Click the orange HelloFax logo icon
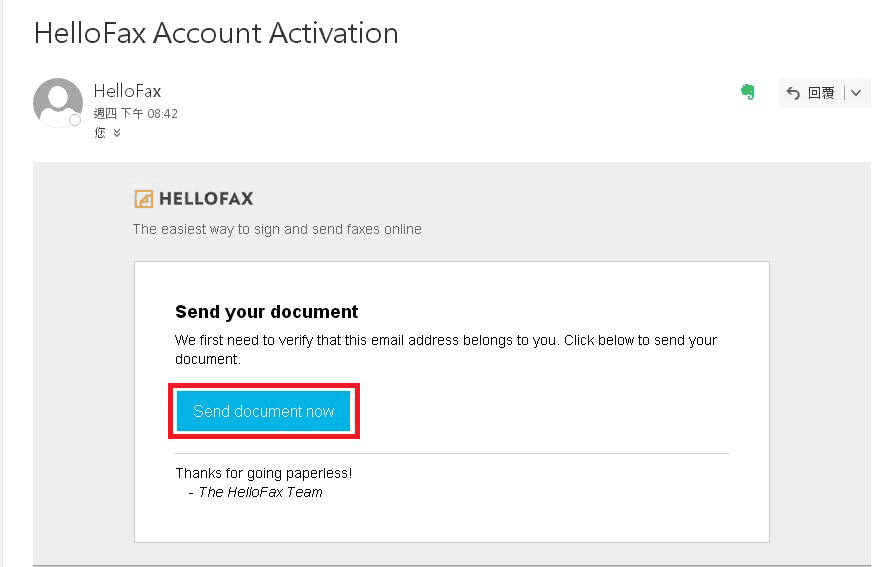Image resolution: width=872 pixels, height=567 pixels. click(144, 198)
